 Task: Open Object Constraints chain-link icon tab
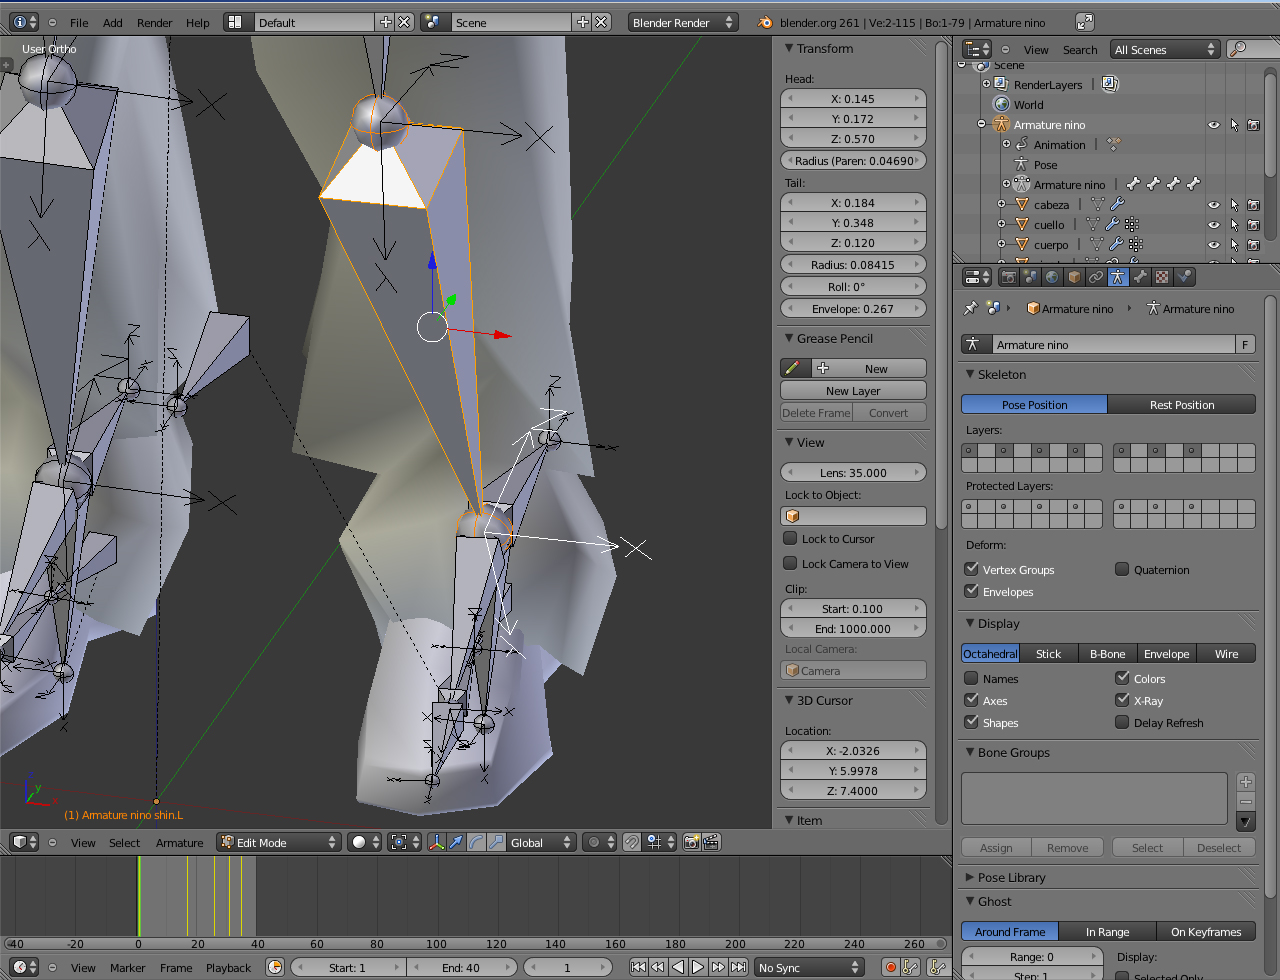point(1096,277)
